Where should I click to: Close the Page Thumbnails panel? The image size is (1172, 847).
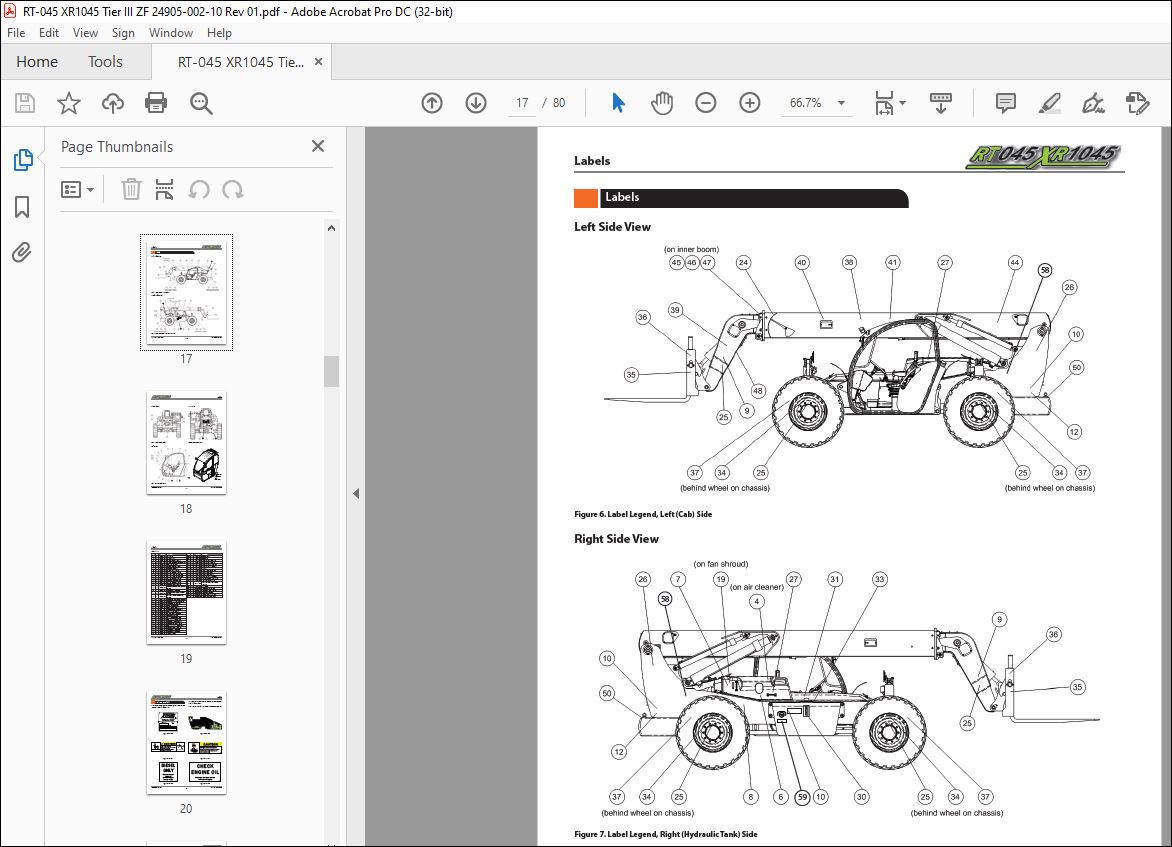318,147
